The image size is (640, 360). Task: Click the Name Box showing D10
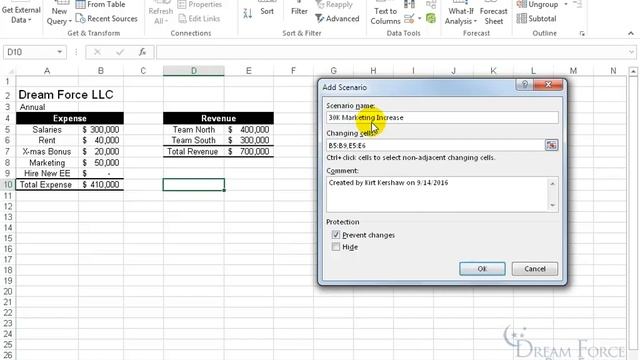pyautogui.click(x=29, y=52)
